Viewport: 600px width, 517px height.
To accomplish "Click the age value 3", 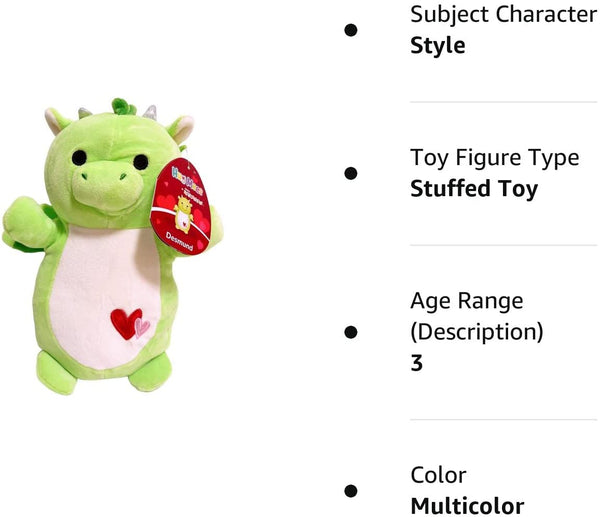I will tap(417, 363).
